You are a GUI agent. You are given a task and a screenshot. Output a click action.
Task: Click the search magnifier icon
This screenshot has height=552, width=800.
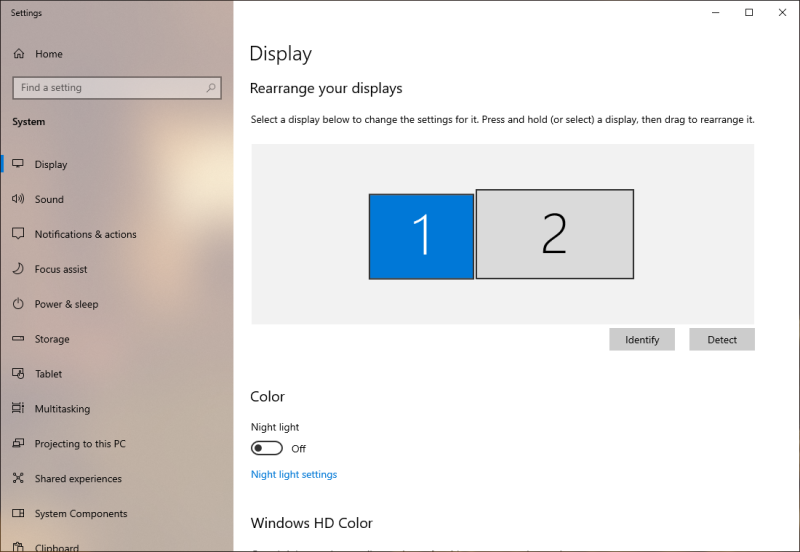coord(211,88)
